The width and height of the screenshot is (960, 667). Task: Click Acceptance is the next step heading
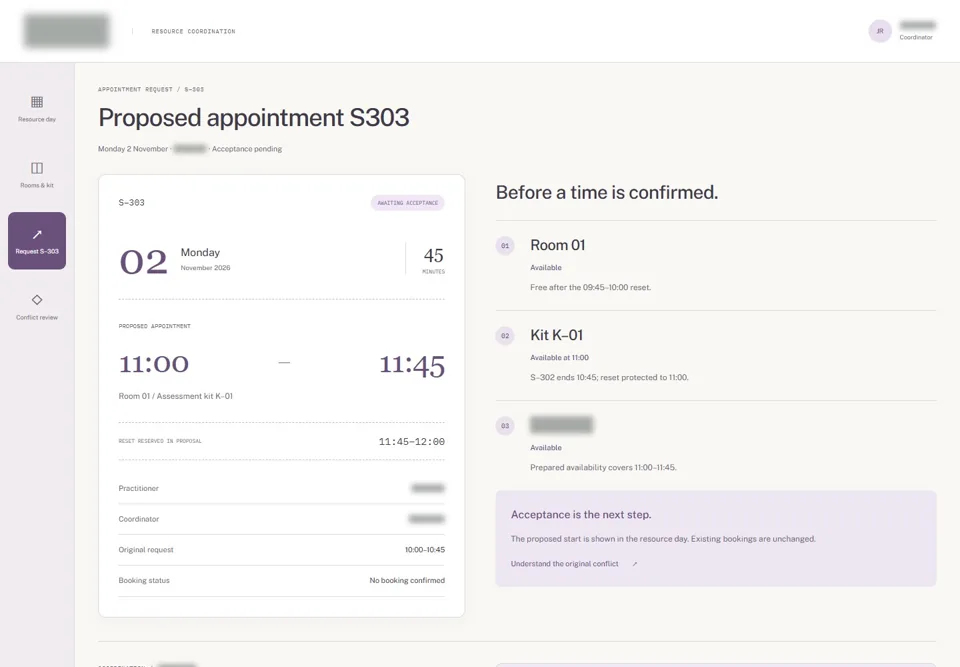[581, 515]
